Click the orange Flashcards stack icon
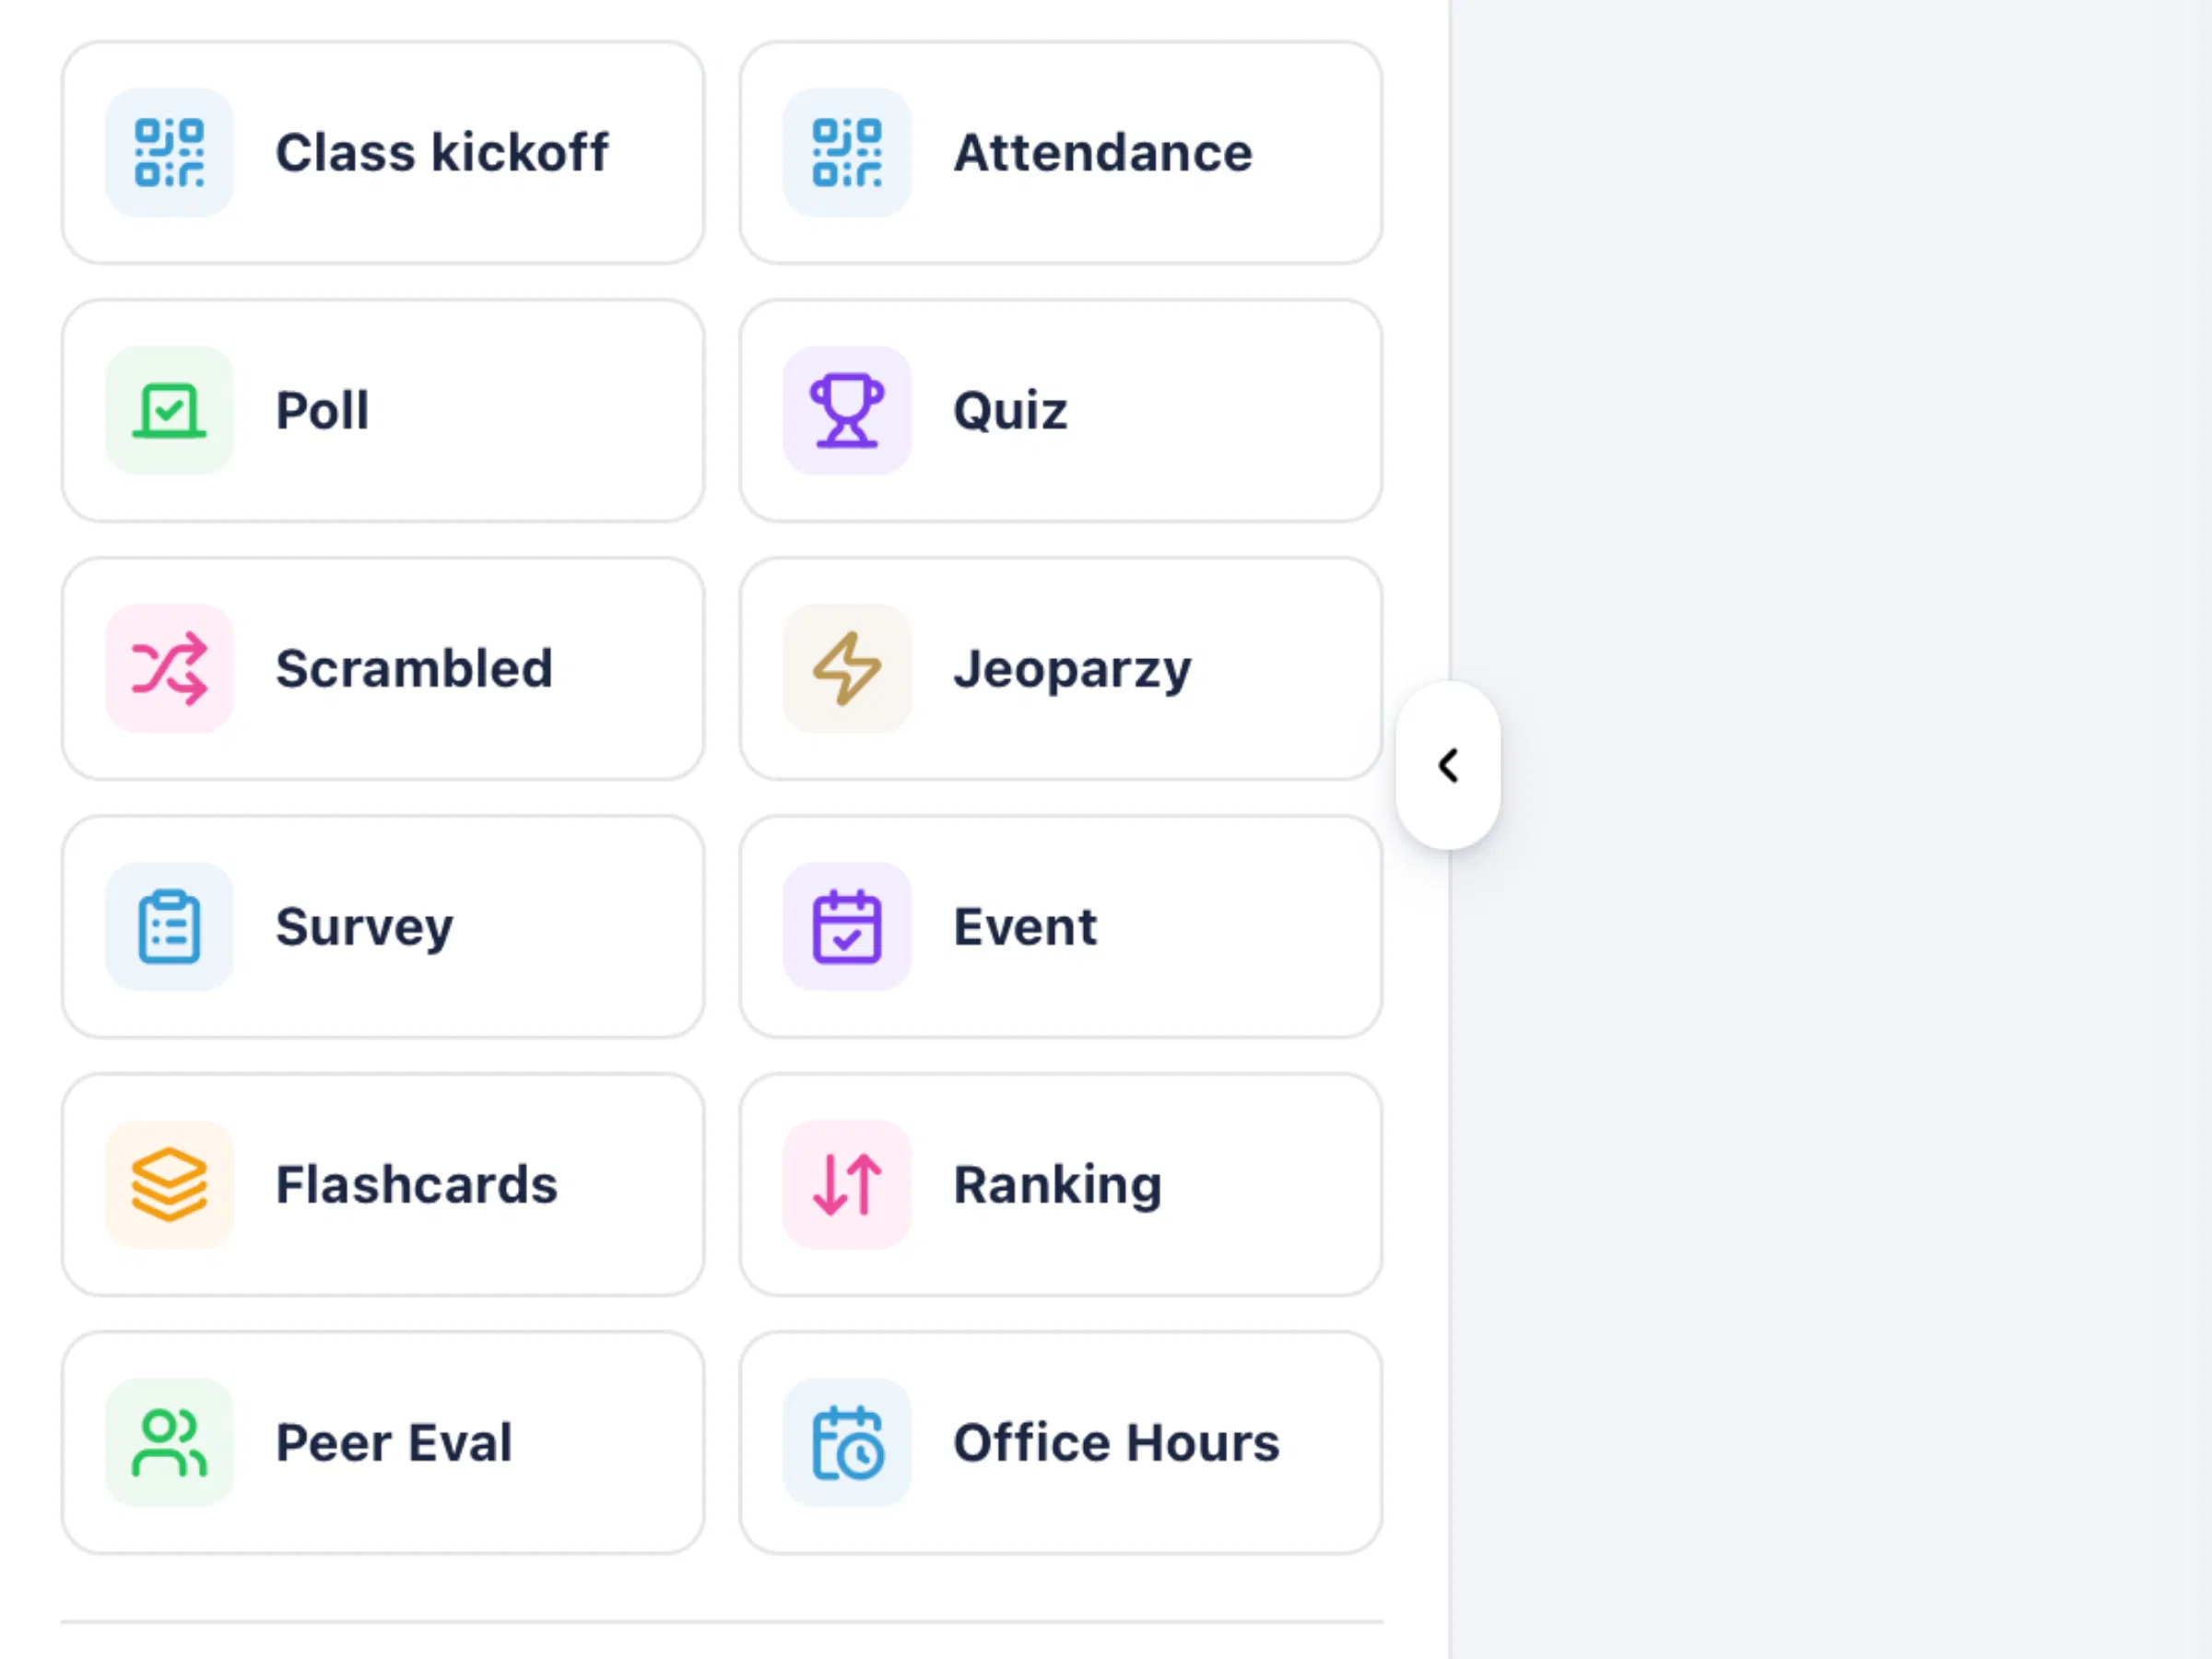 click(x=169, y=1184)
